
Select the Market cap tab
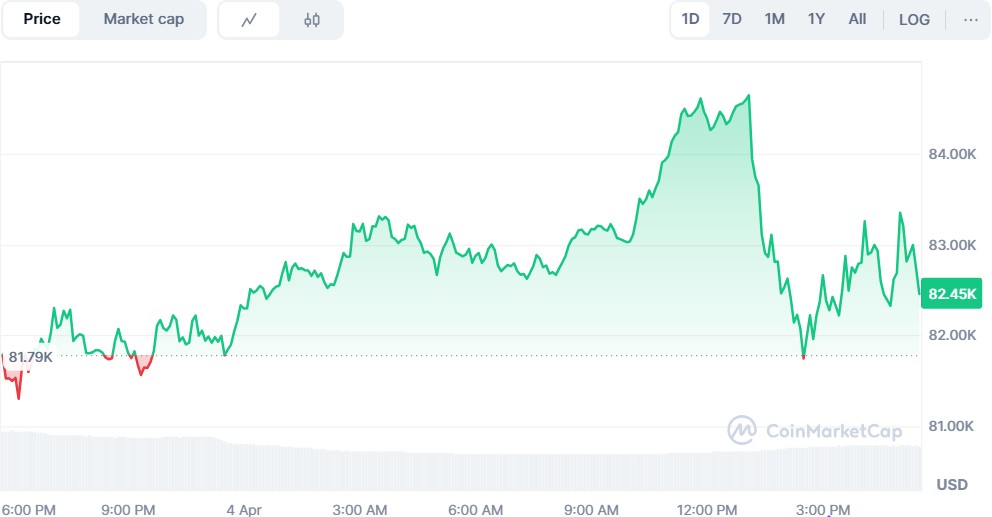tap(143, 19)
